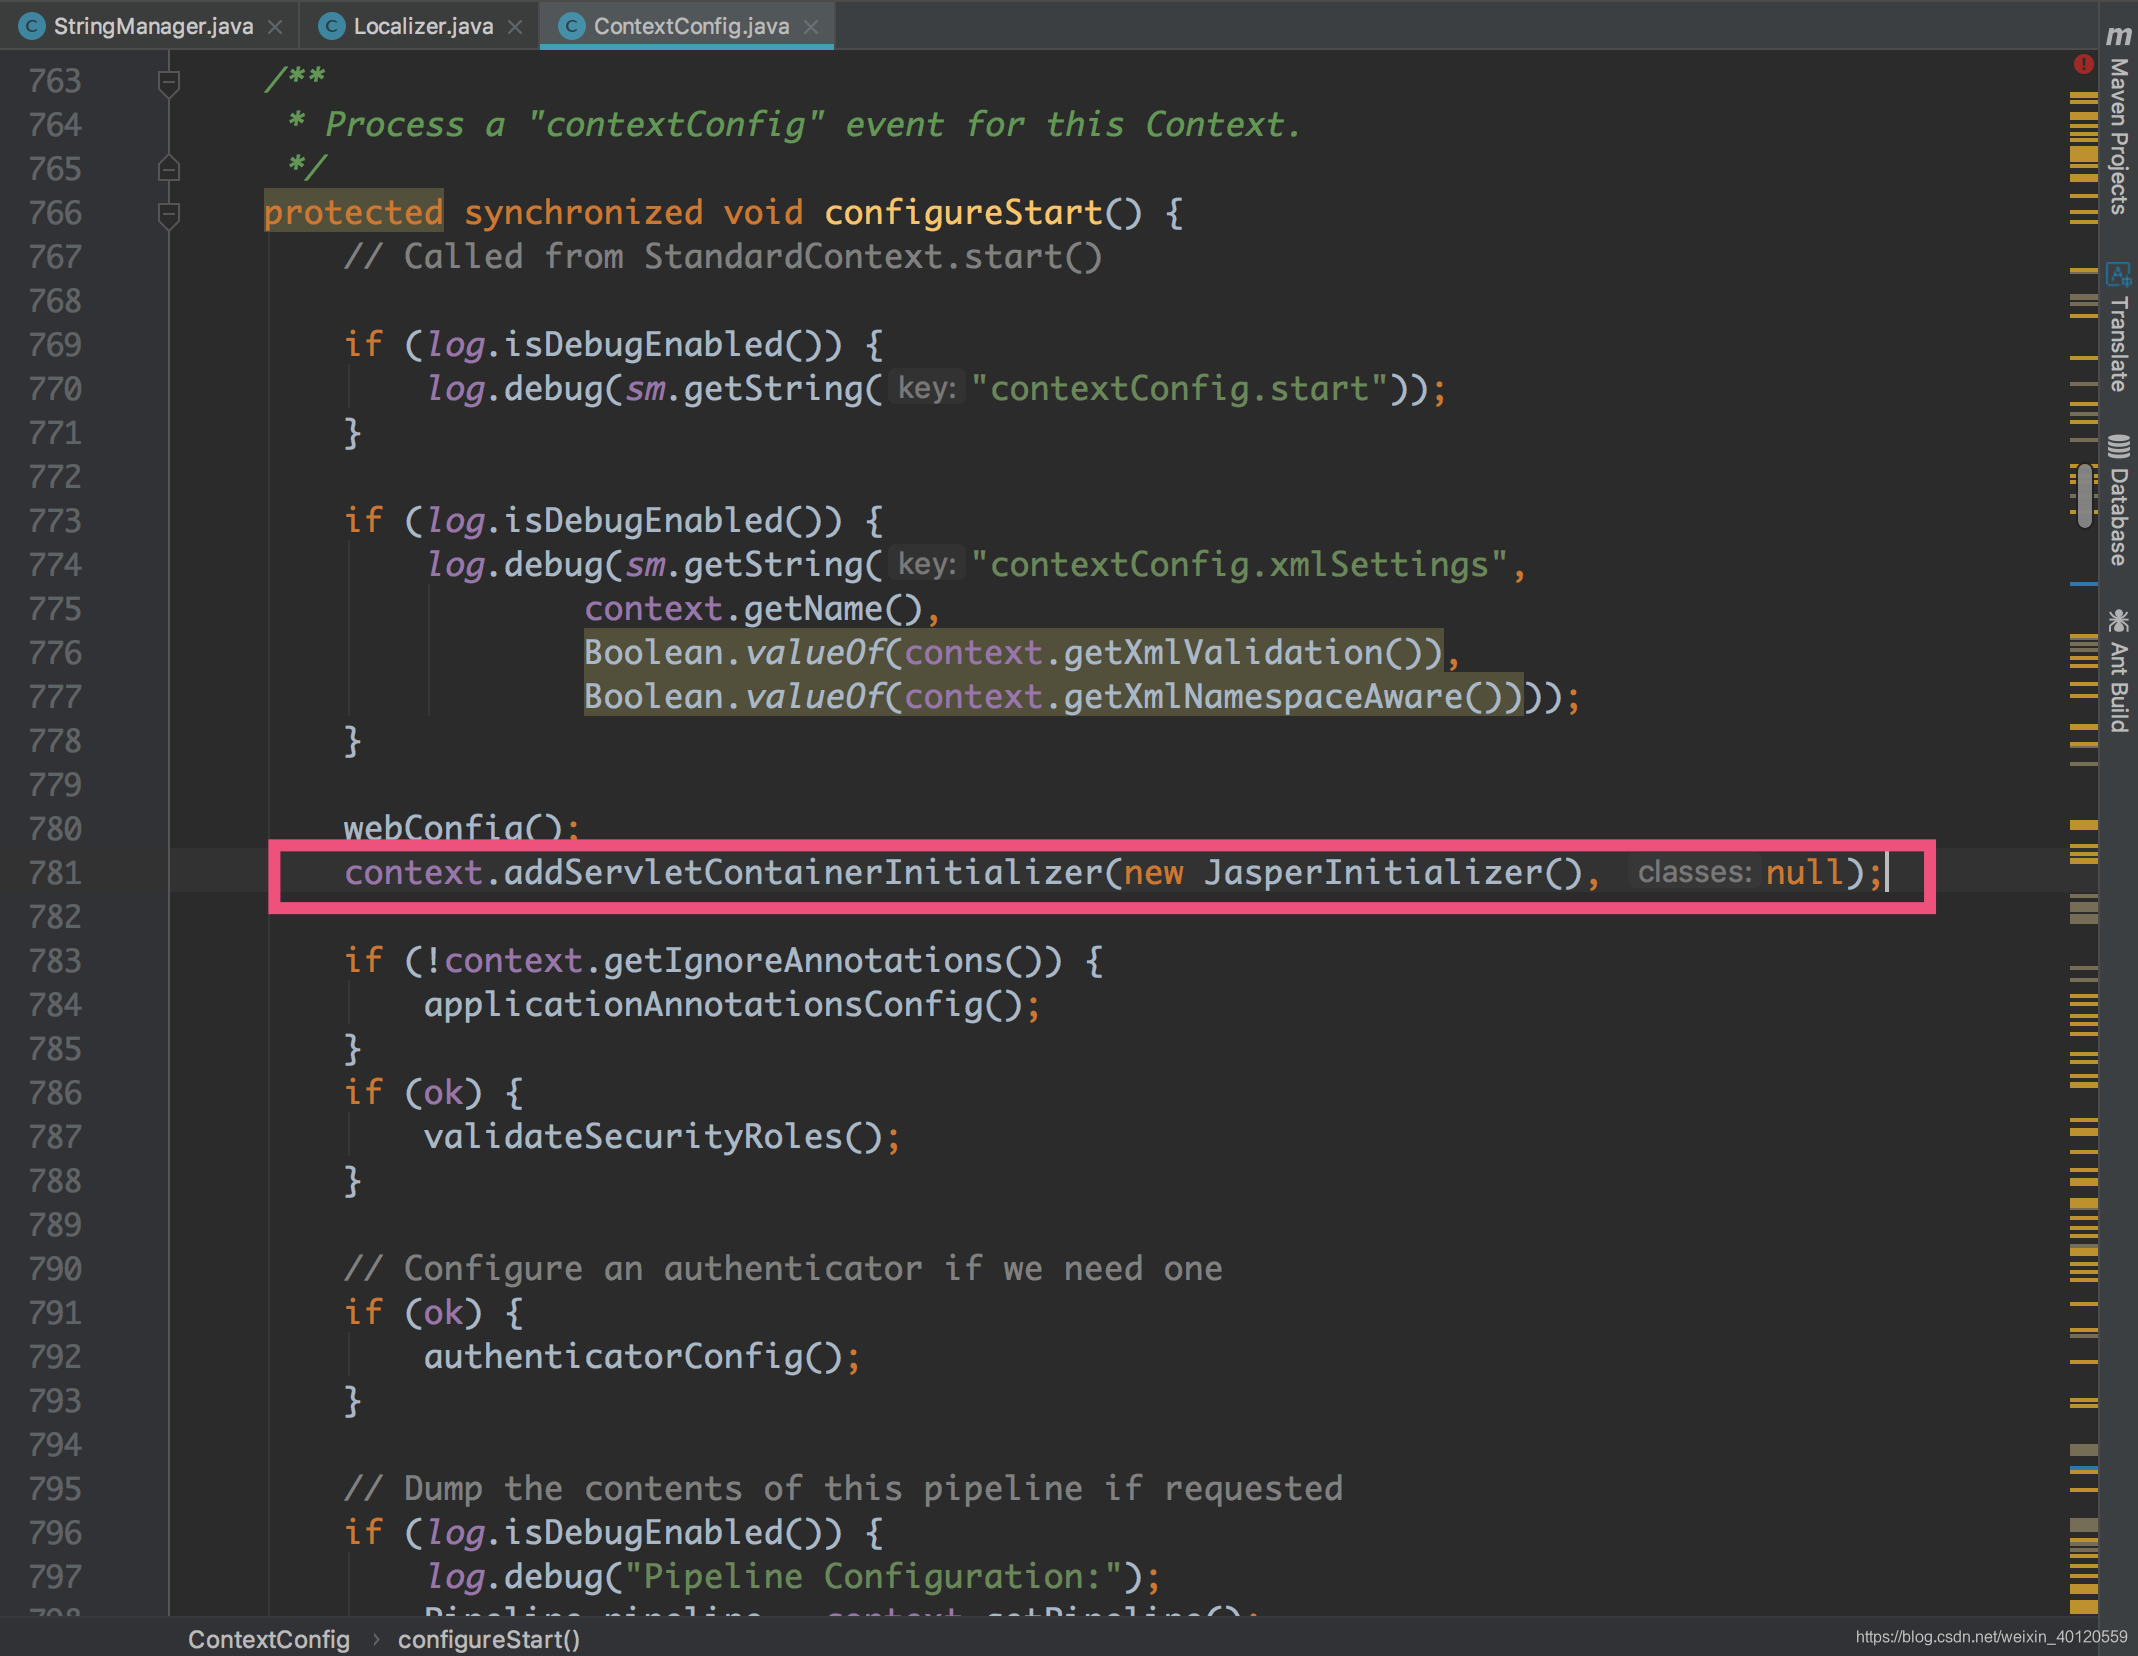
Task: Click the "contextConfig.xmlSettings" string literal
Action: (x=1239, y=564)
